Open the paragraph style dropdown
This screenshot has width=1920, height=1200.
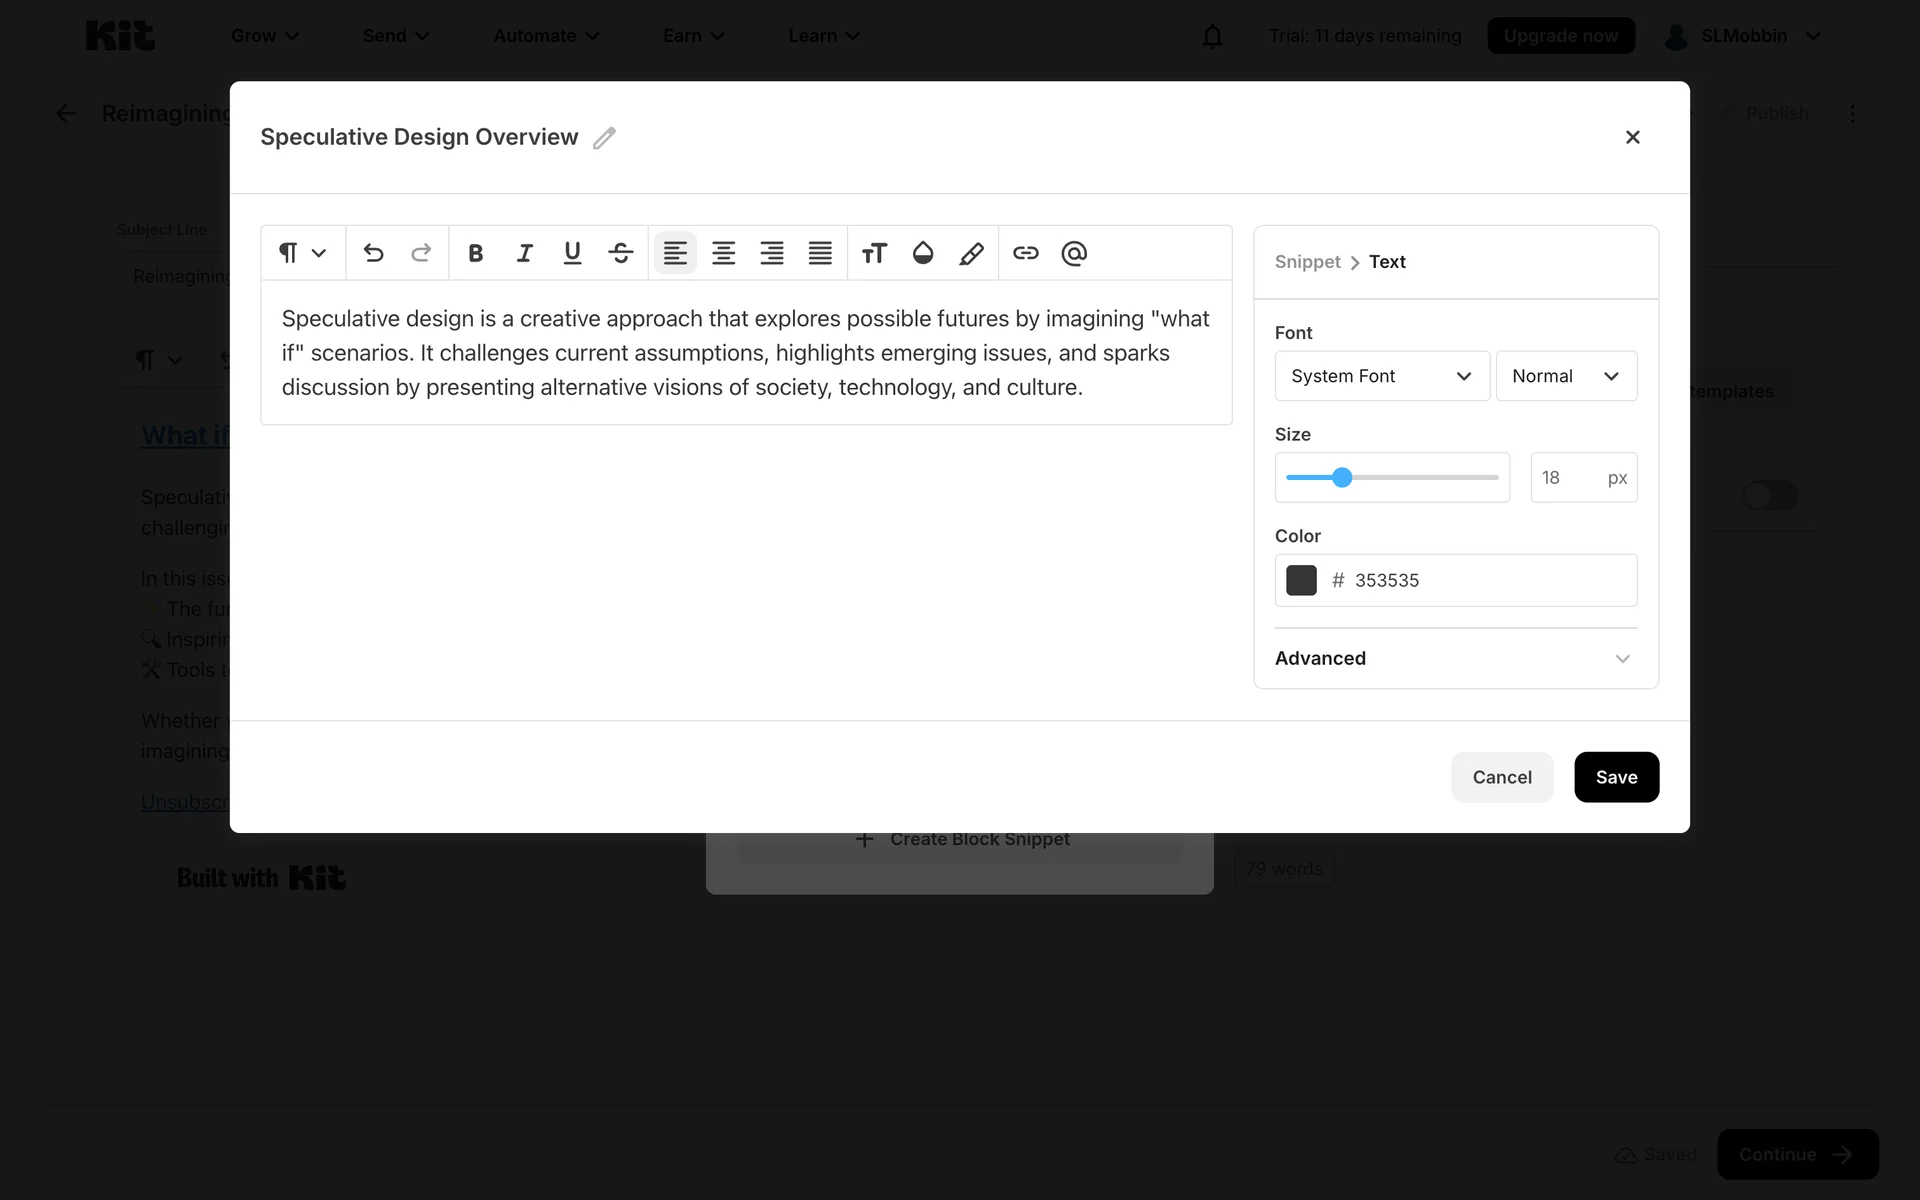[x=302, y=253]
